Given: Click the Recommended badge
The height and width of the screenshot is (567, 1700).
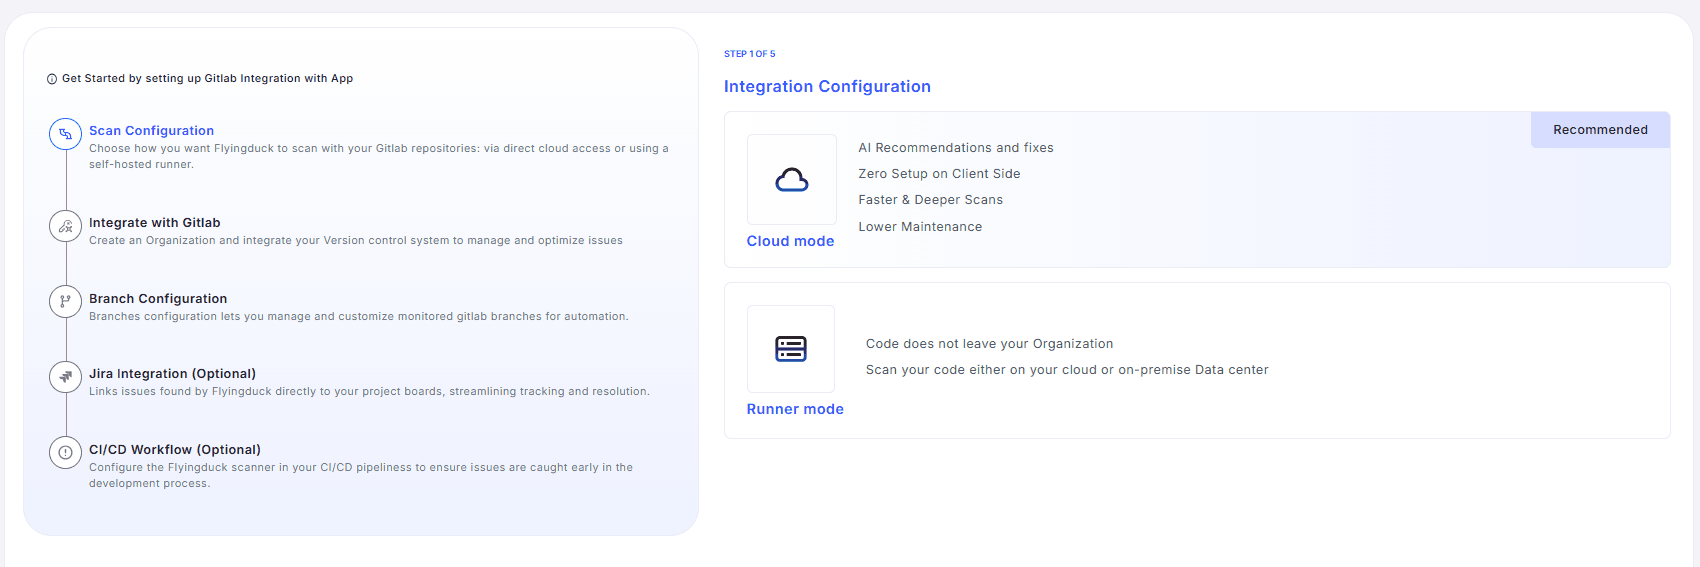Looking at the screenshot, I should (x=1600, y=130).
